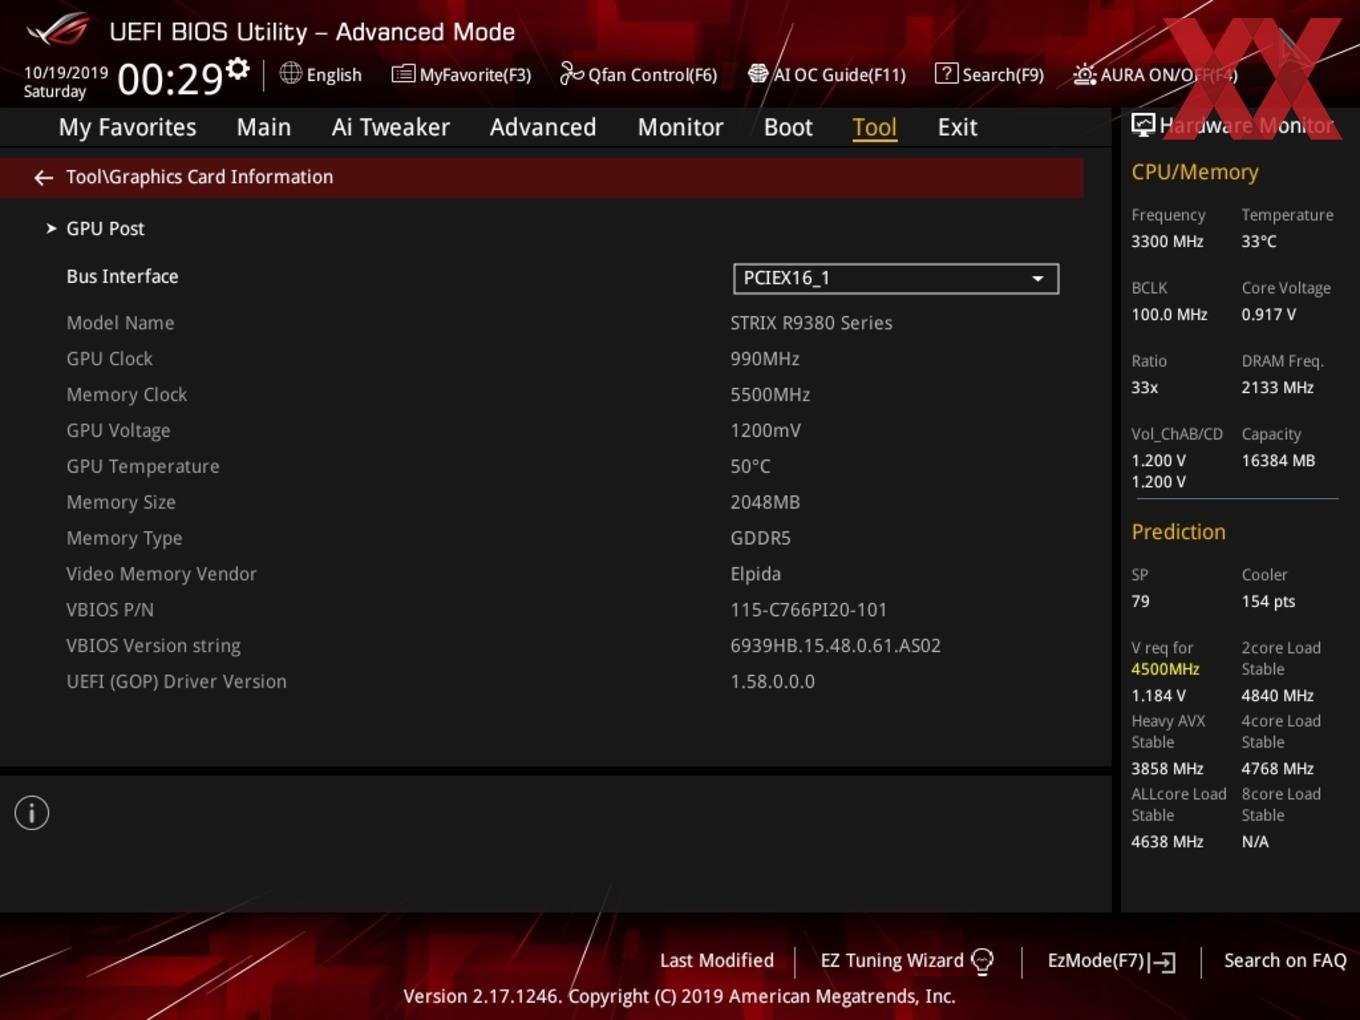Screen dimensions: 1360x1020
Task: Open the Bus Interface PCIEX16_1 dropdown
Action: click(x=896, y=278)
